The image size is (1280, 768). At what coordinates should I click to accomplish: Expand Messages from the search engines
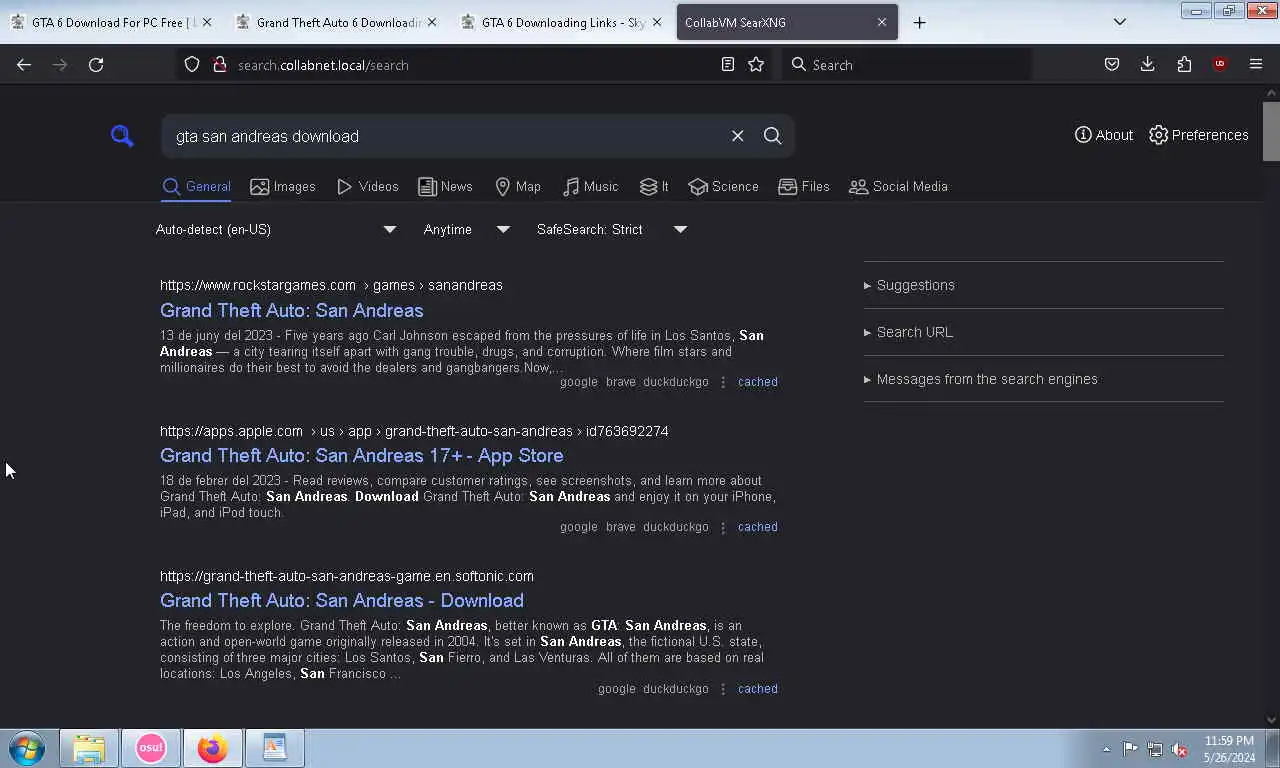tap(980, 379)
